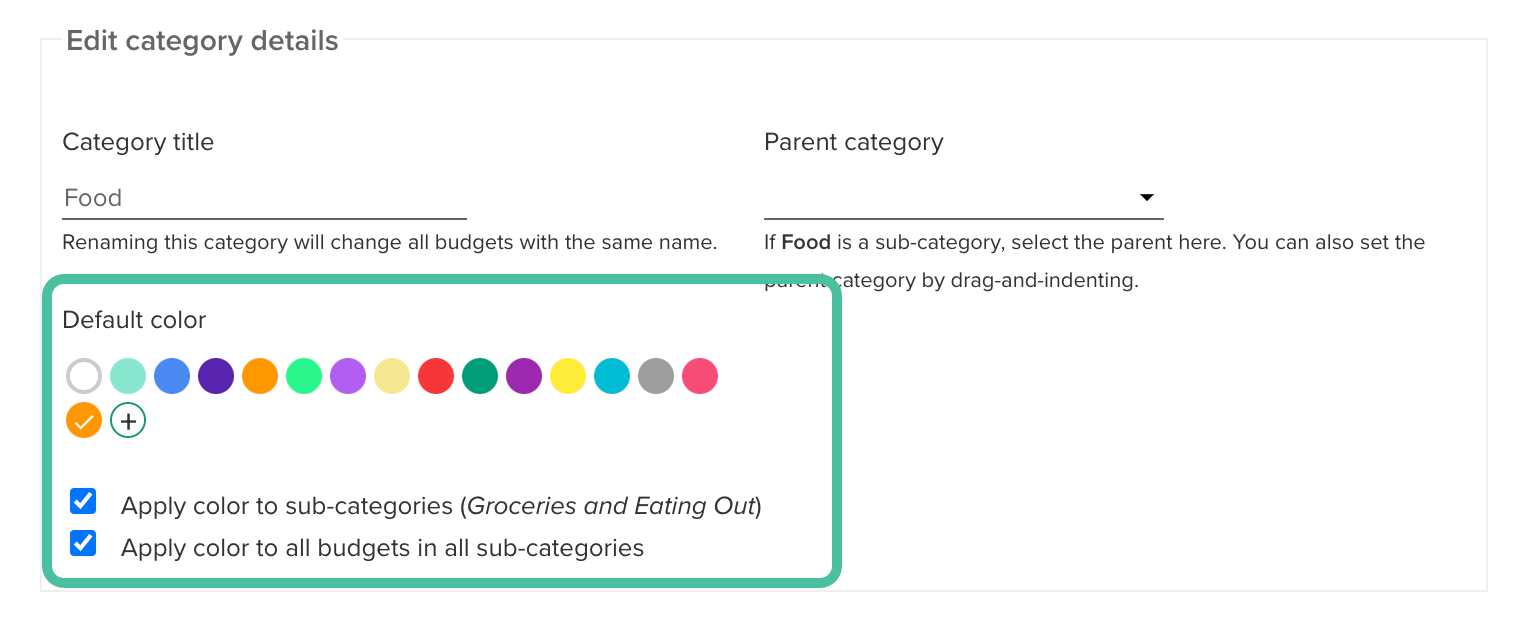This screenshot has width=1534, height=620.
Task: Select the dark teal green swatch
Action: coord(480,377)
